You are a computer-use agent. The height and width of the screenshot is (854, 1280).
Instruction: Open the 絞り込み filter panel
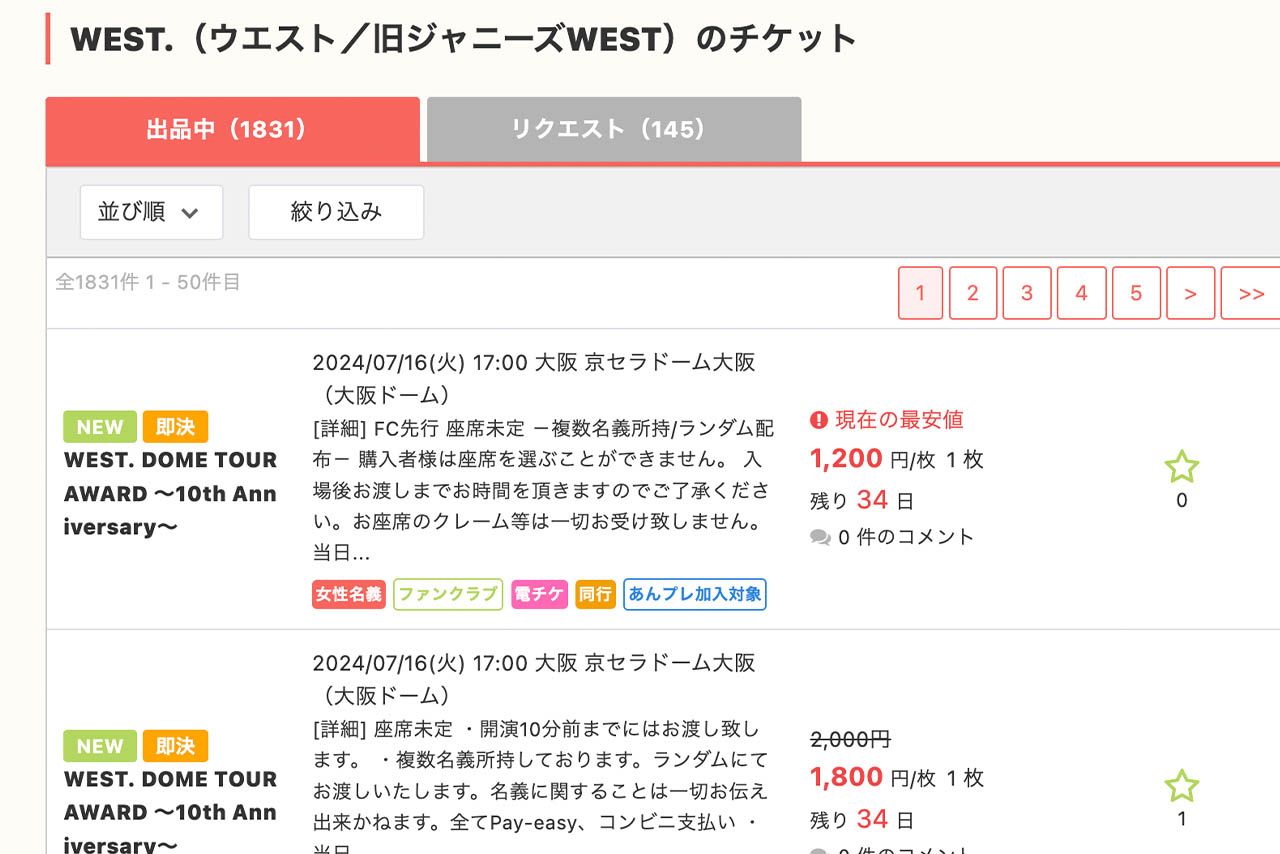tap(336, 212)
